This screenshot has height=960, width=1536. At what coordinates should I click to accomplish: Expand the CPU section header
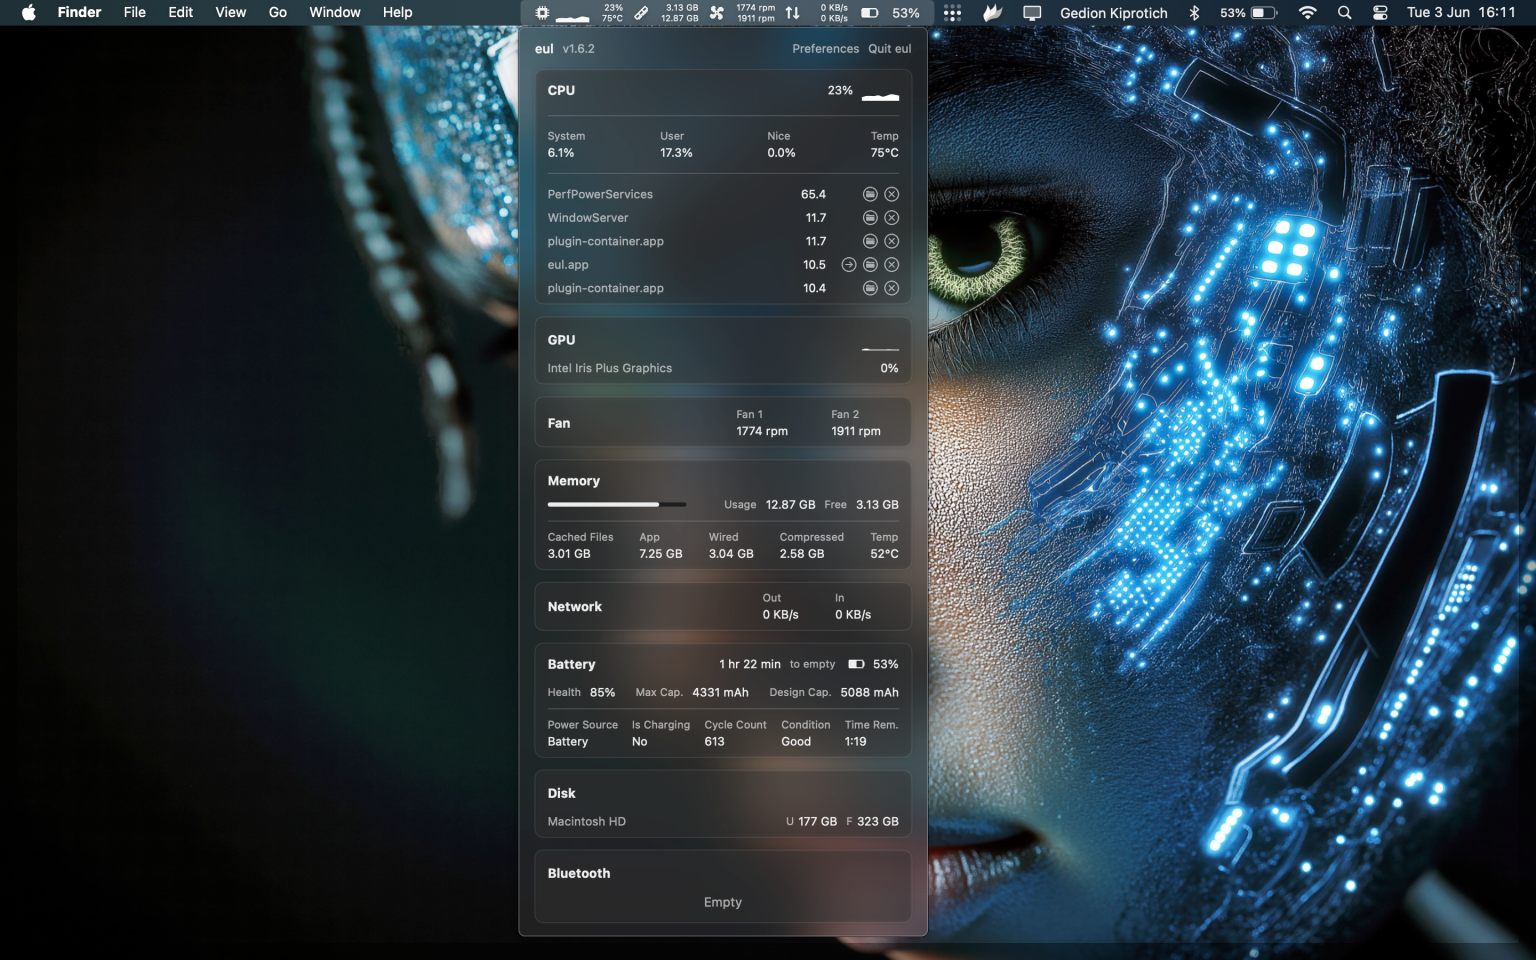point(560,90)
